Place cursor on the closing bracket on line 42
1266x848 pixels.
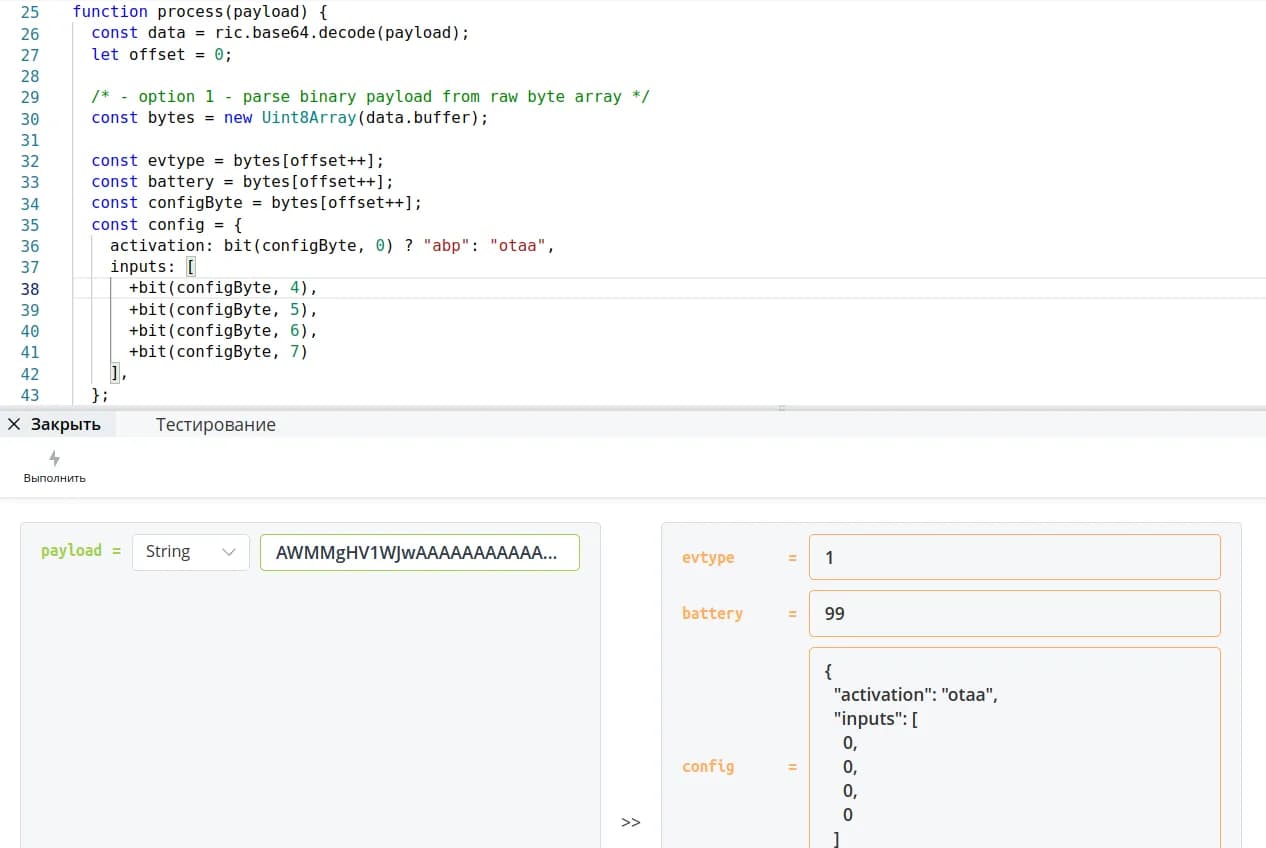pos(115,374)
